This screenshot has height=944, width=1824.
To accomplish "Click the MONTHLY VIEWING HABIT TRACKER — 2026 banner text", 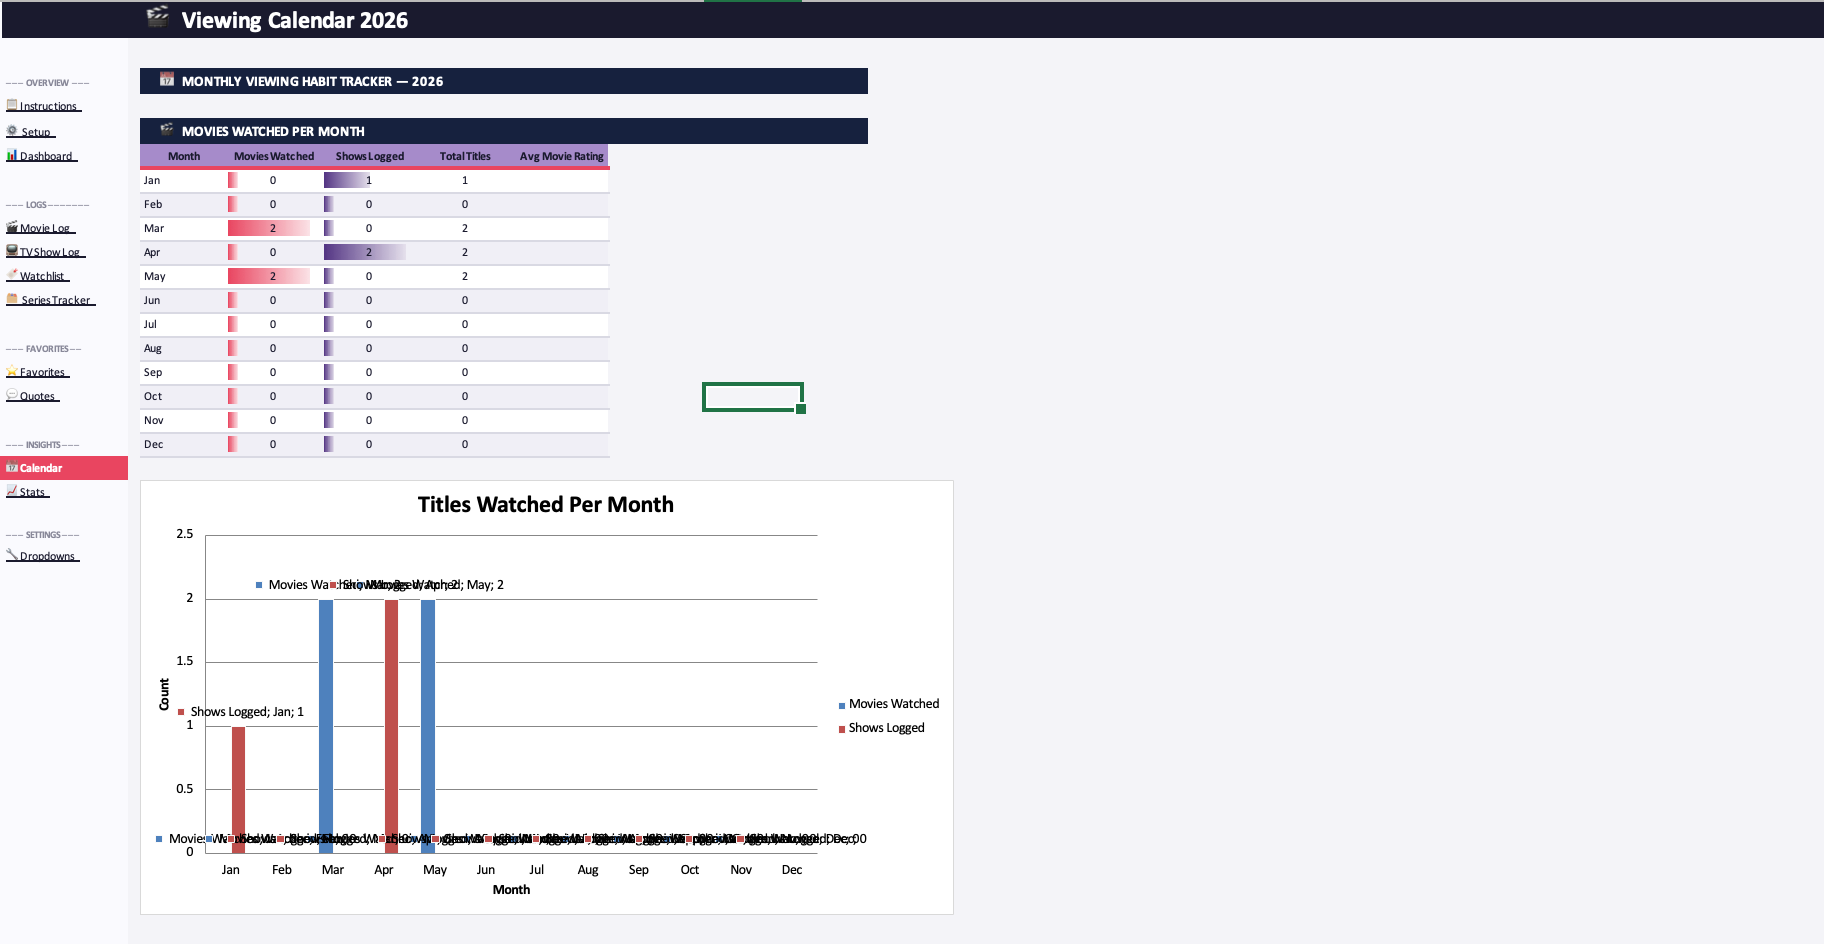I will (x=312, y=81).
